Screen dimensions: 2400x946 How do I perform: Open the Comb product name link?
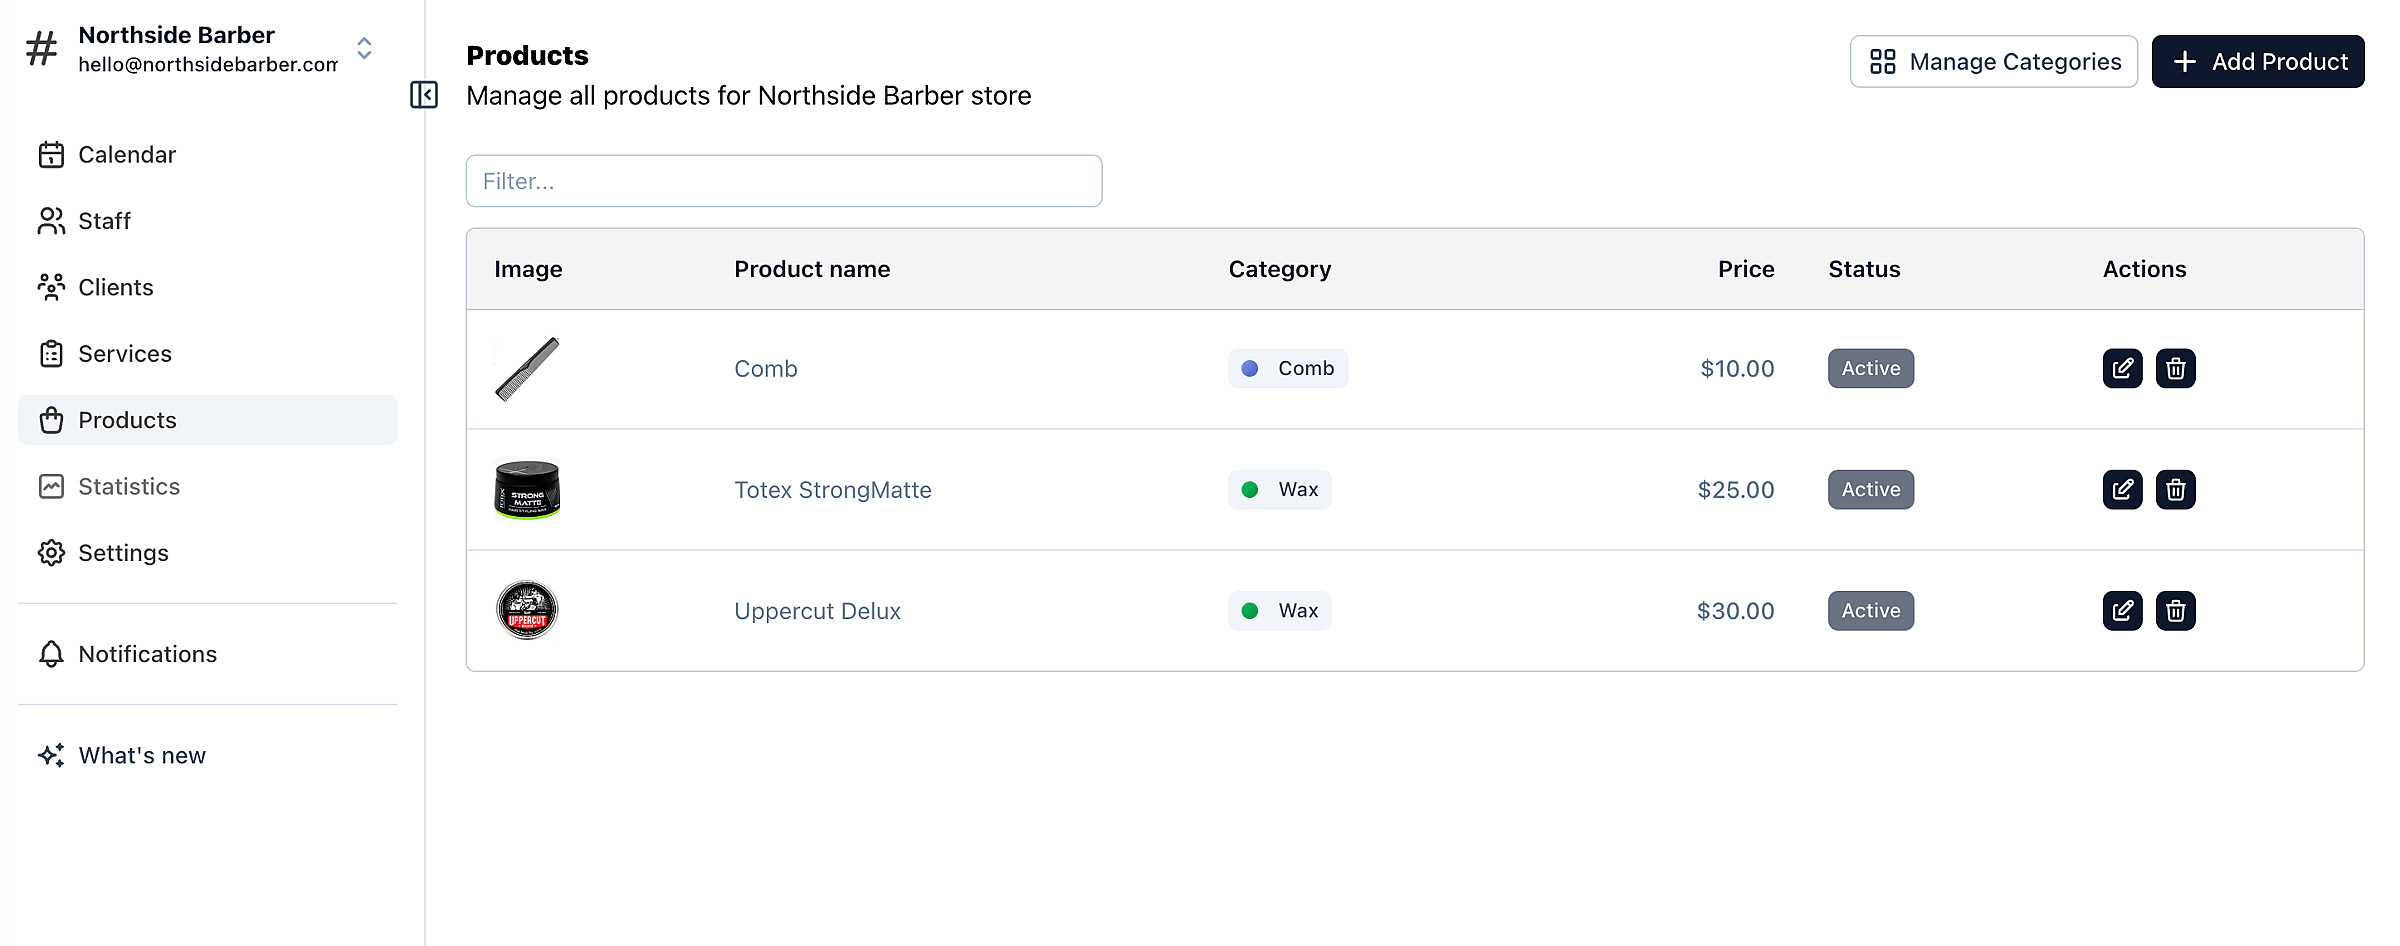pos(766,369)
